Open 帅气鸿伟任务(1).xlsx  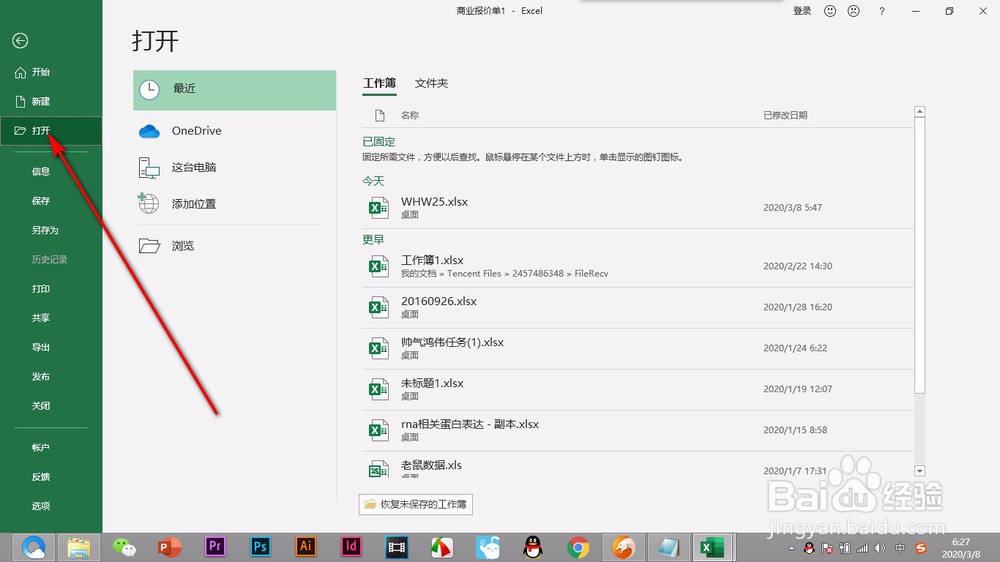click(x=638, y=348)
